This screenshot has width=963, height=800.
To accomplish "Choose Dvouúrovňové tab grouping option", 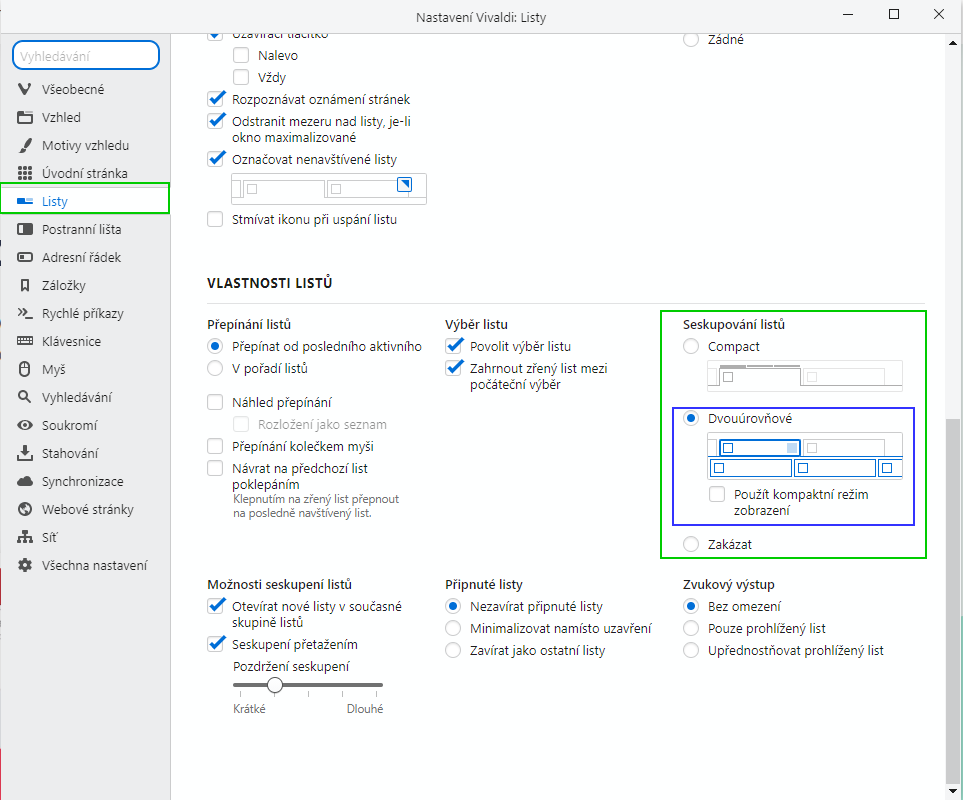I will pos(691,418).
